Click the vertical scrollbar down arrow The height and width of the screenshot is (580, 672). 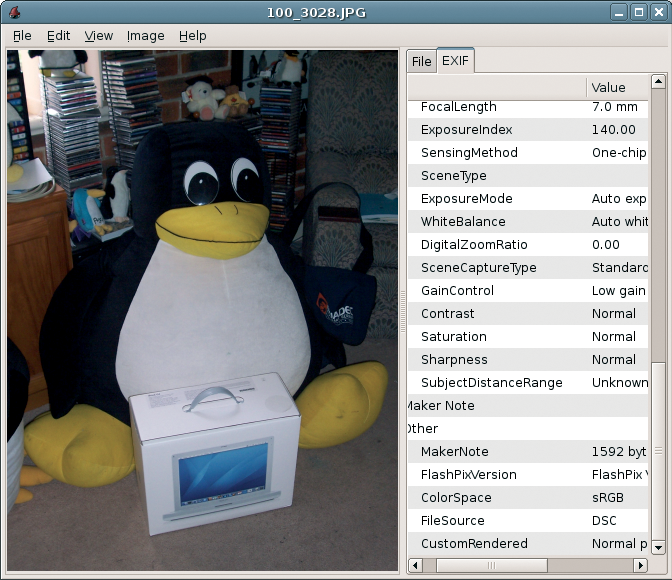pyautogui.click(x=658, y=547)
